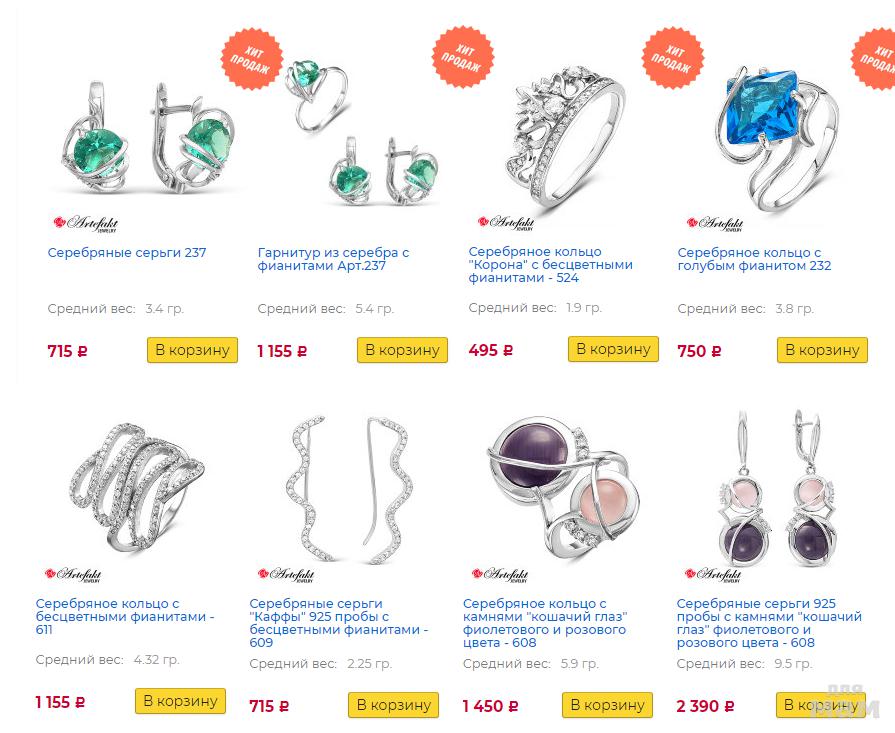895x733 pixels.
Task: Click the Artefakt logo under ring 611
Action: click(x=73, y=574)
